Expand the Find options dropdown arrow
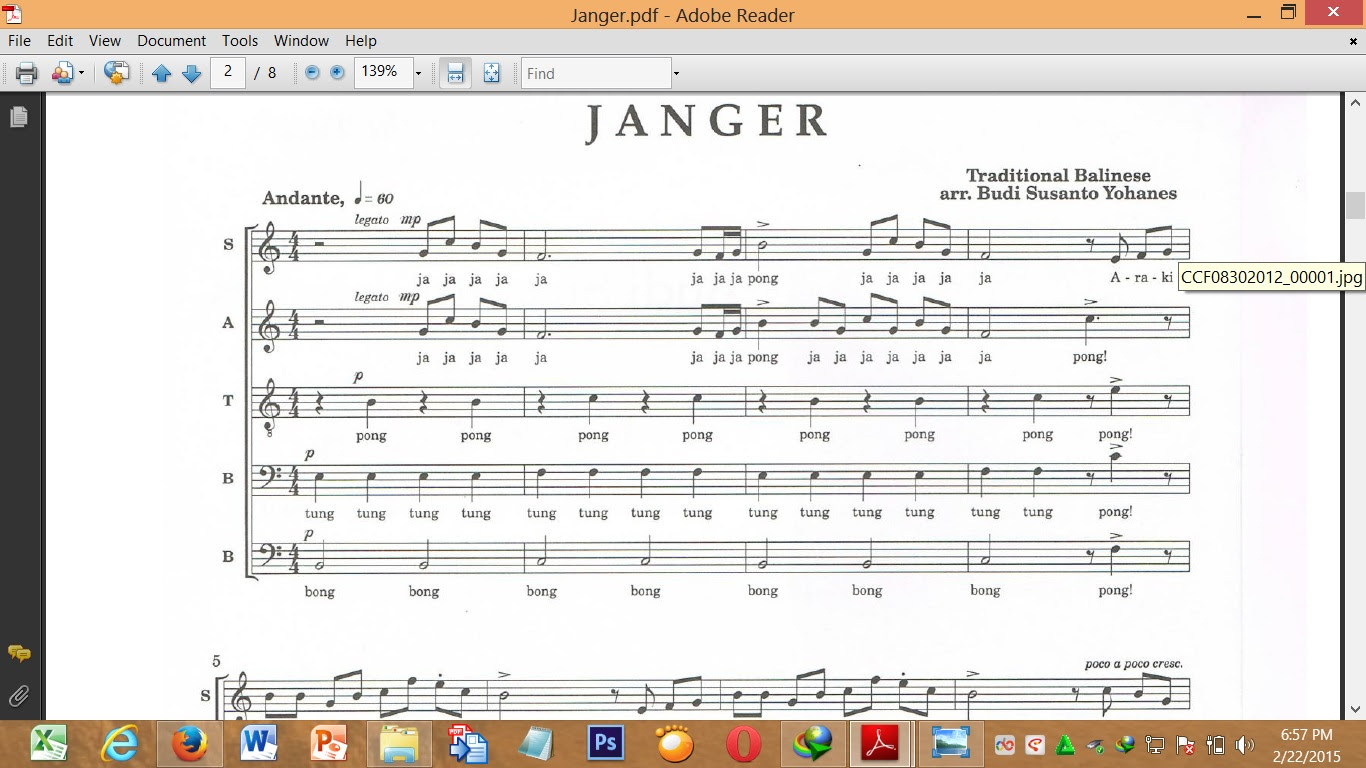Screen dimensions: 1366x768 [x=676, y=73]
